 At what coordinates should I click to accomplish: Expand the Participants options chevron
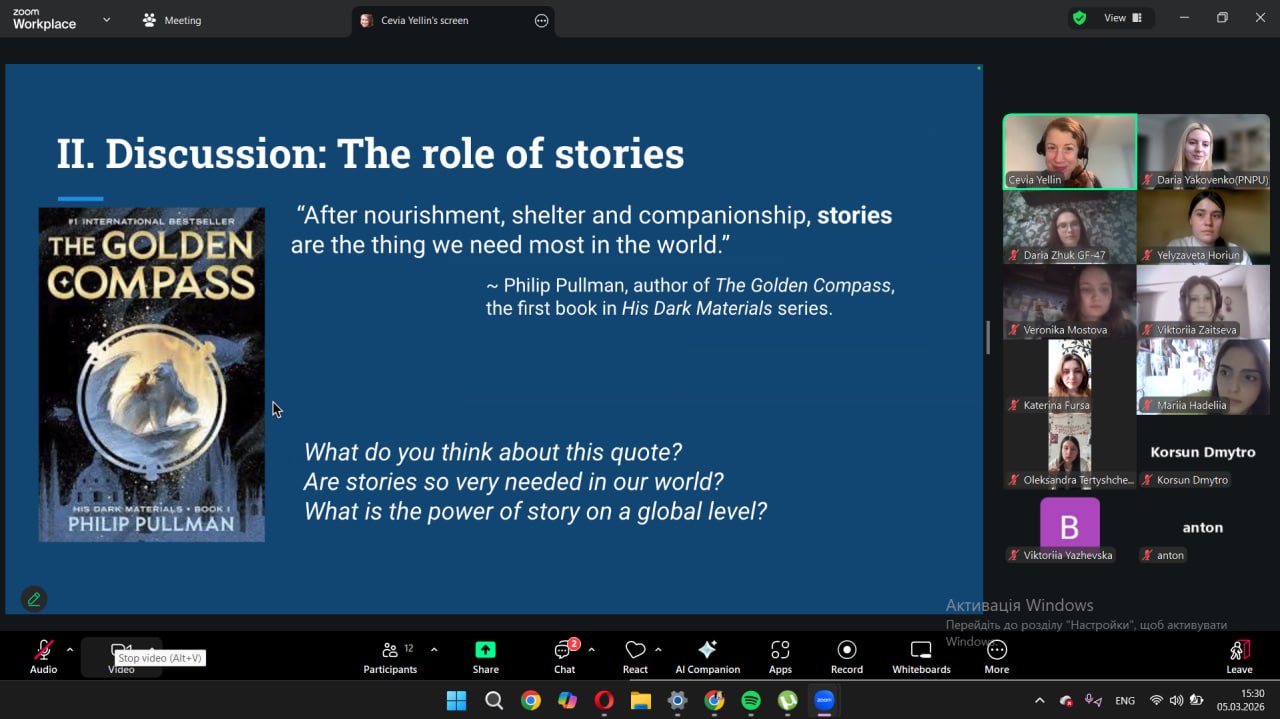click(x=434, y=650)
